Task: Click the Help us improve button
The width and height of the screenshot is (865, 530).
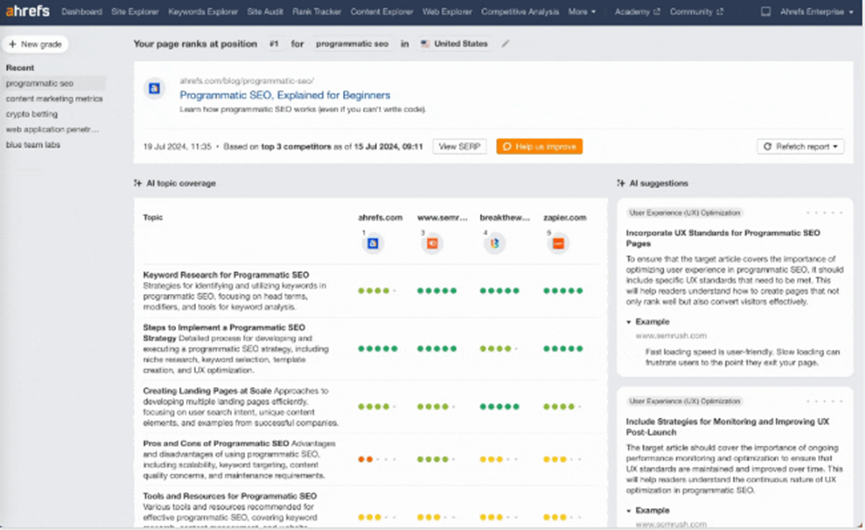Action: click(x=539, y=147)
